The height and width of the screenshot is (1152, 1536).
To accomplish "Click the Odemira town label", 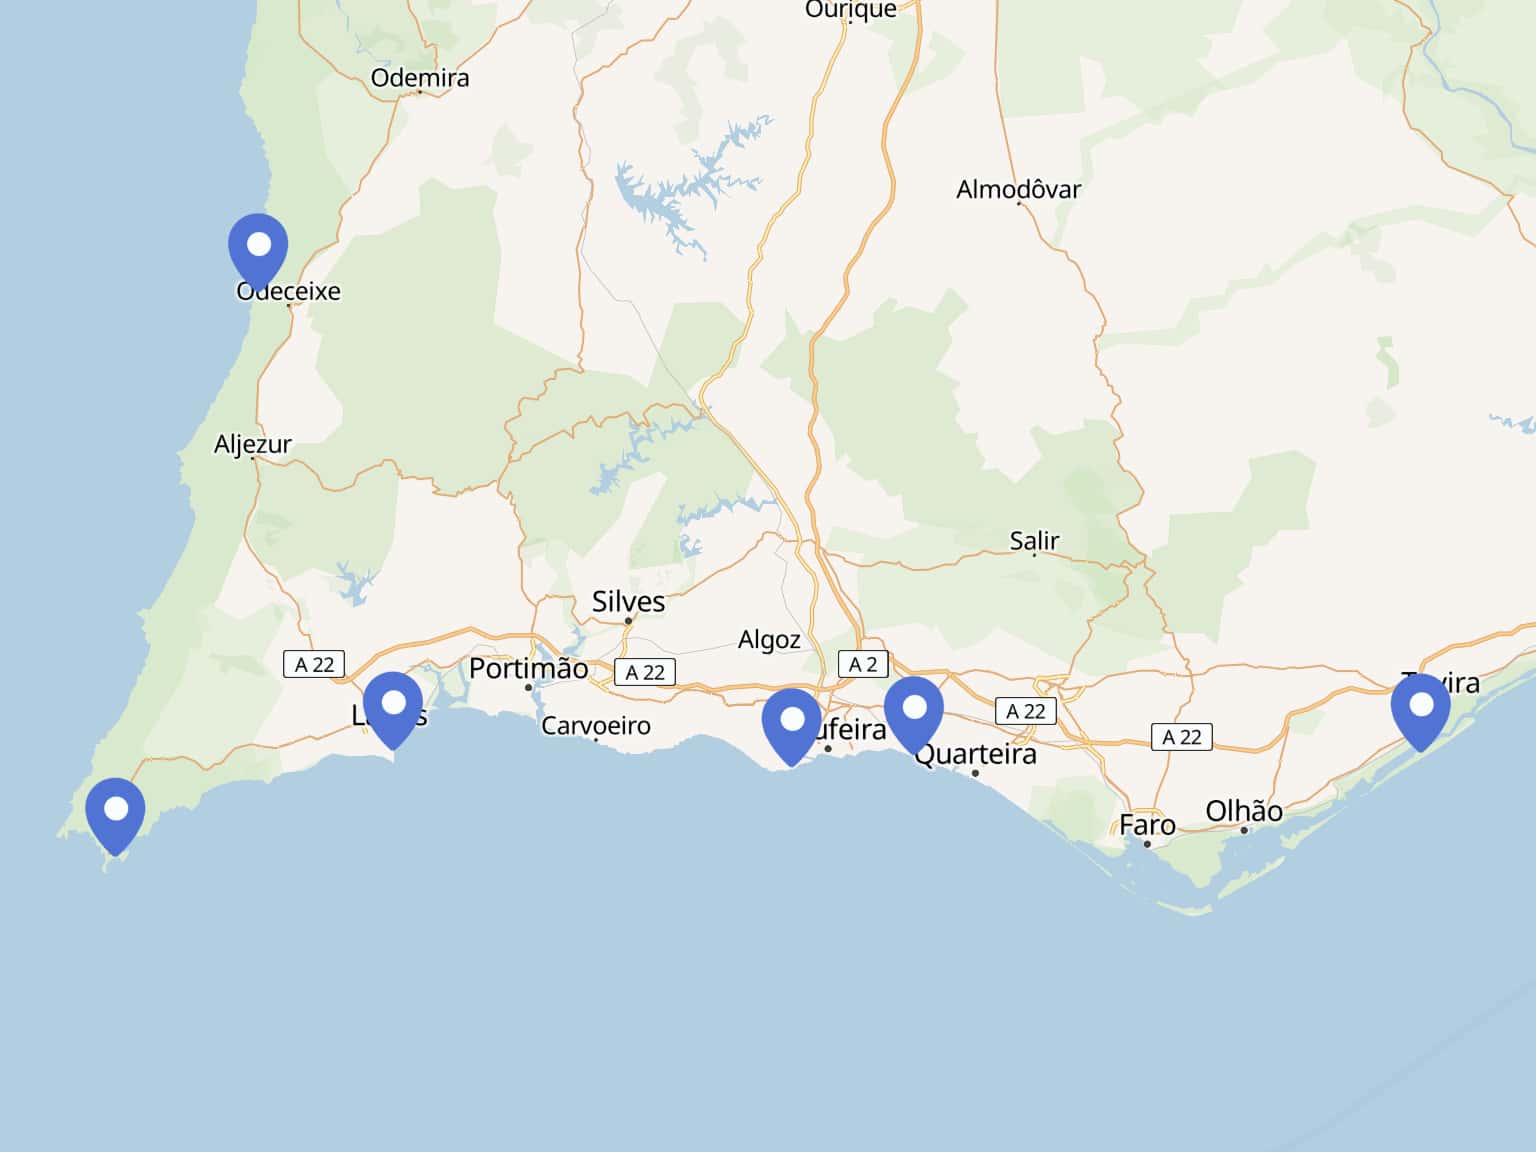I will pos(419,77).
